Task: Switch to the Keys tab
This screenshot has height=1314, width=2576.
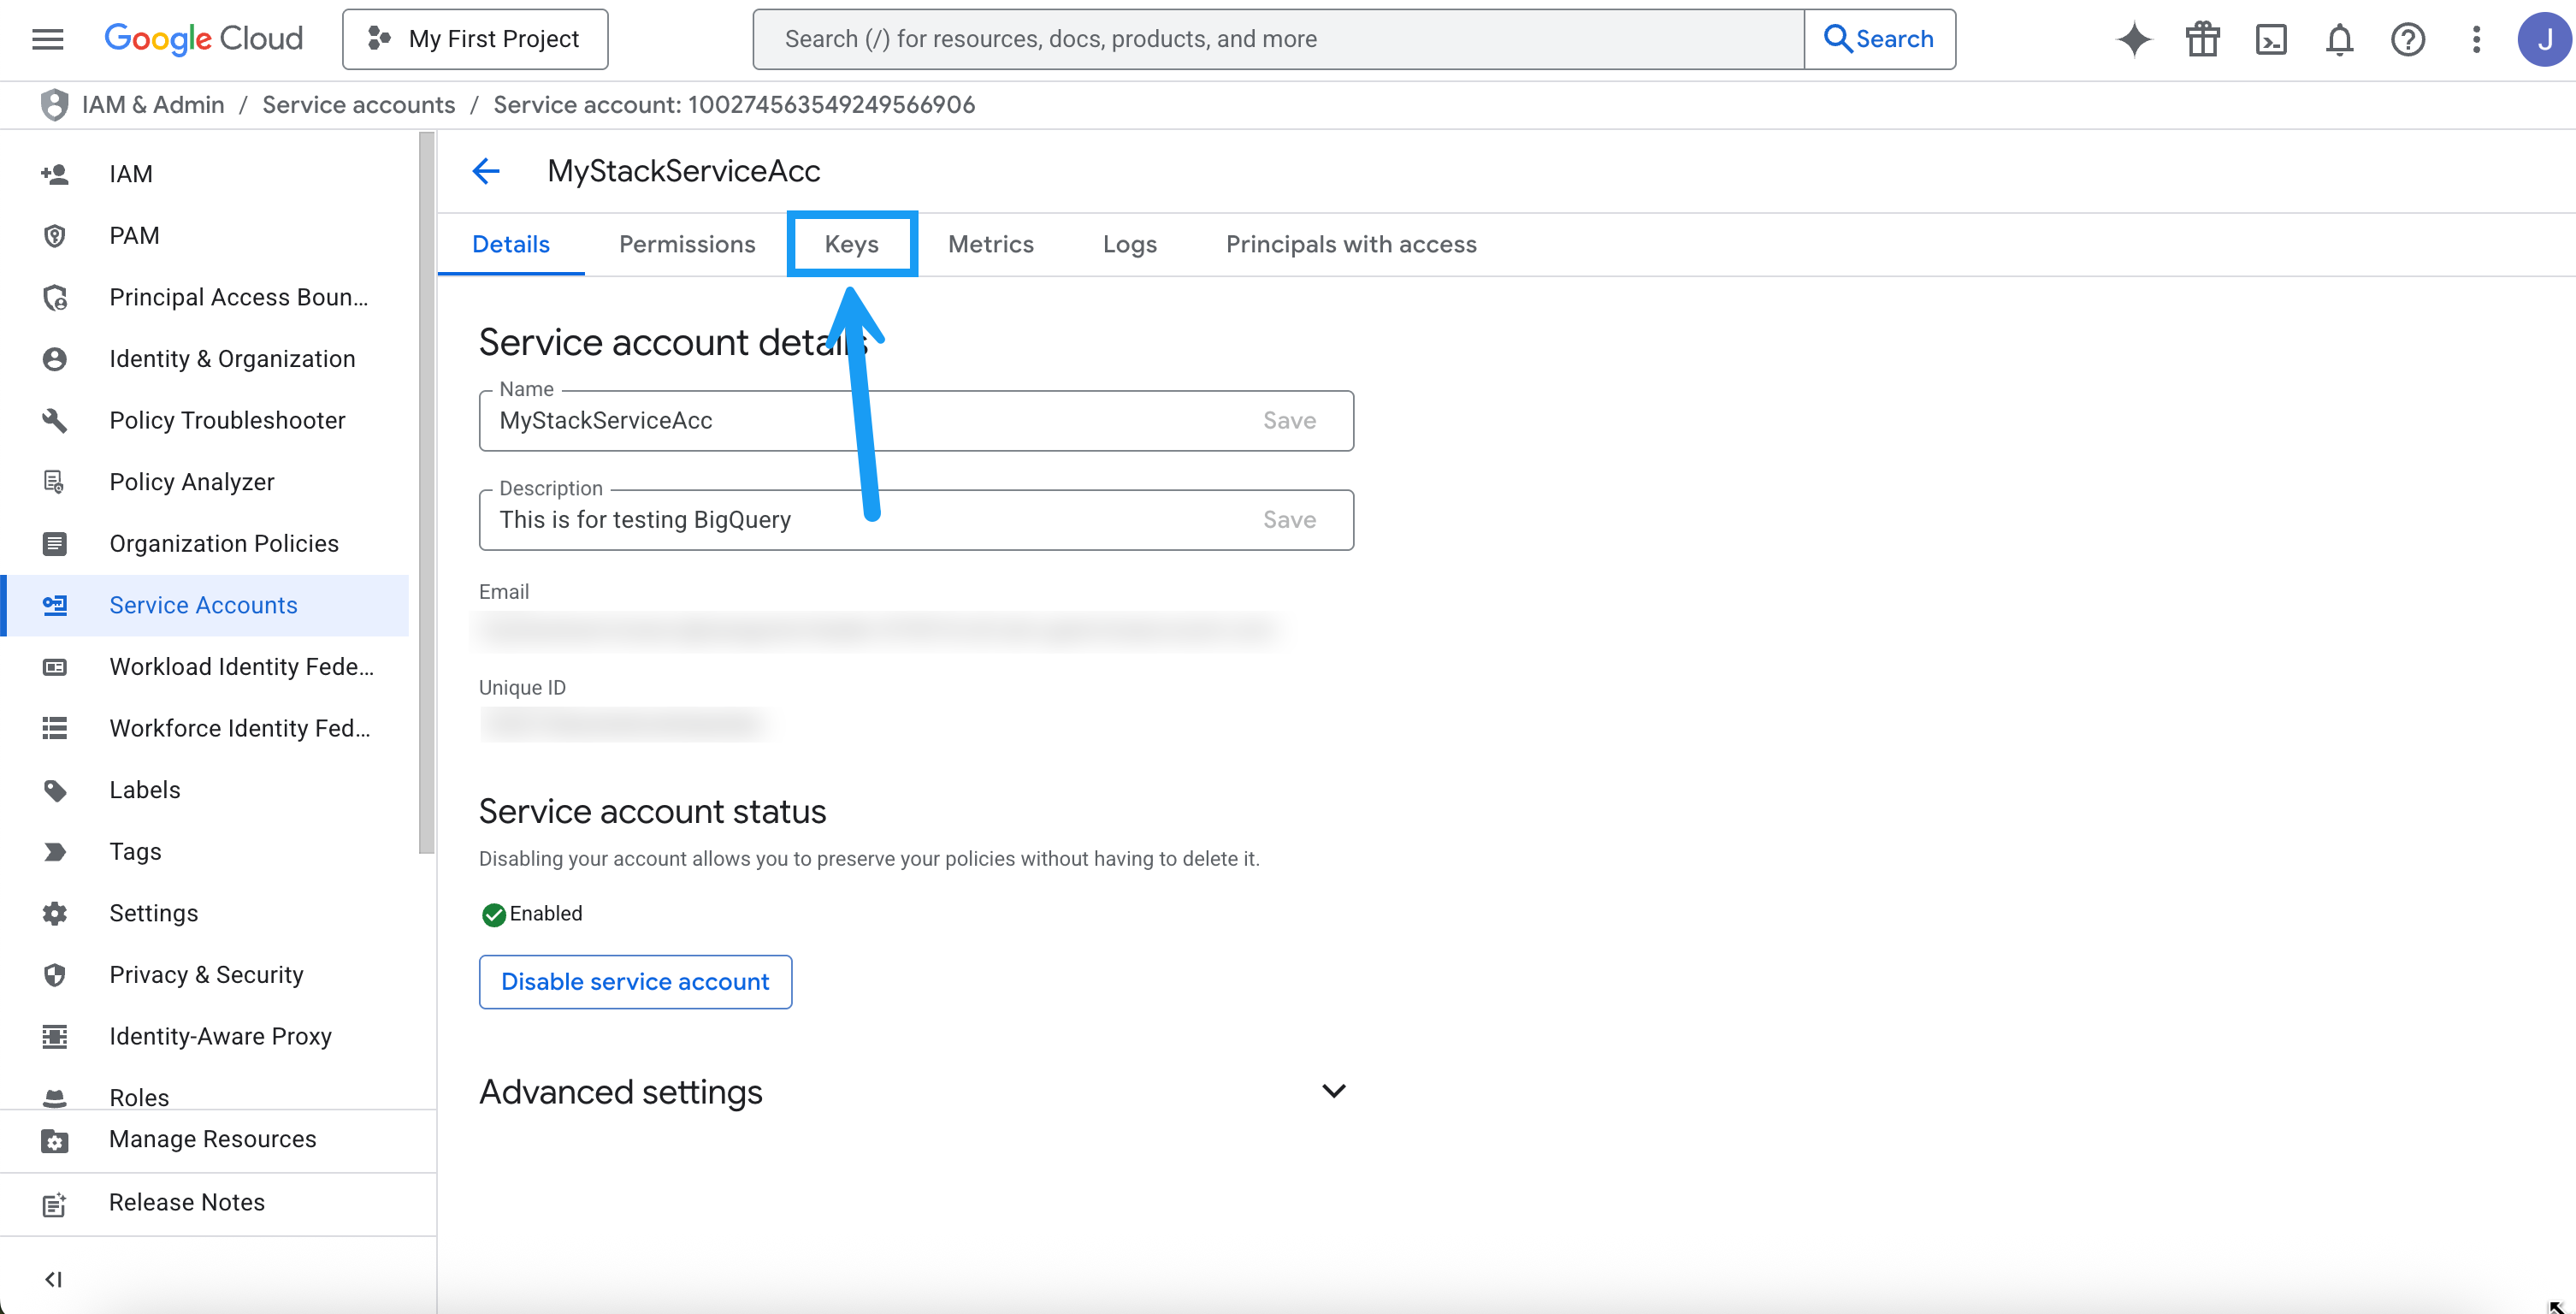Action: point(851,244)
